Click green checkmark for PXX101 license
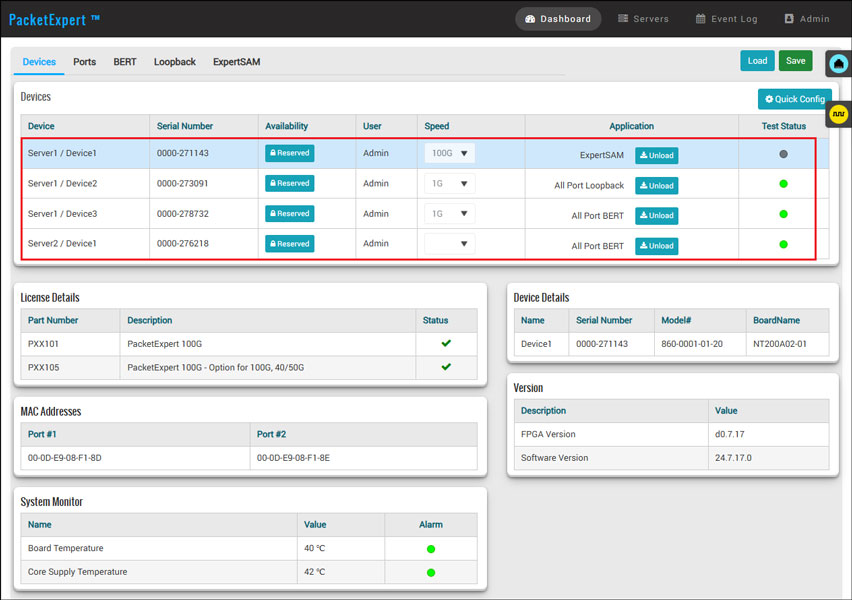Image resolution: width=852 pixels, height=600 pixels. pyautogui.click(x=446, y=343)
